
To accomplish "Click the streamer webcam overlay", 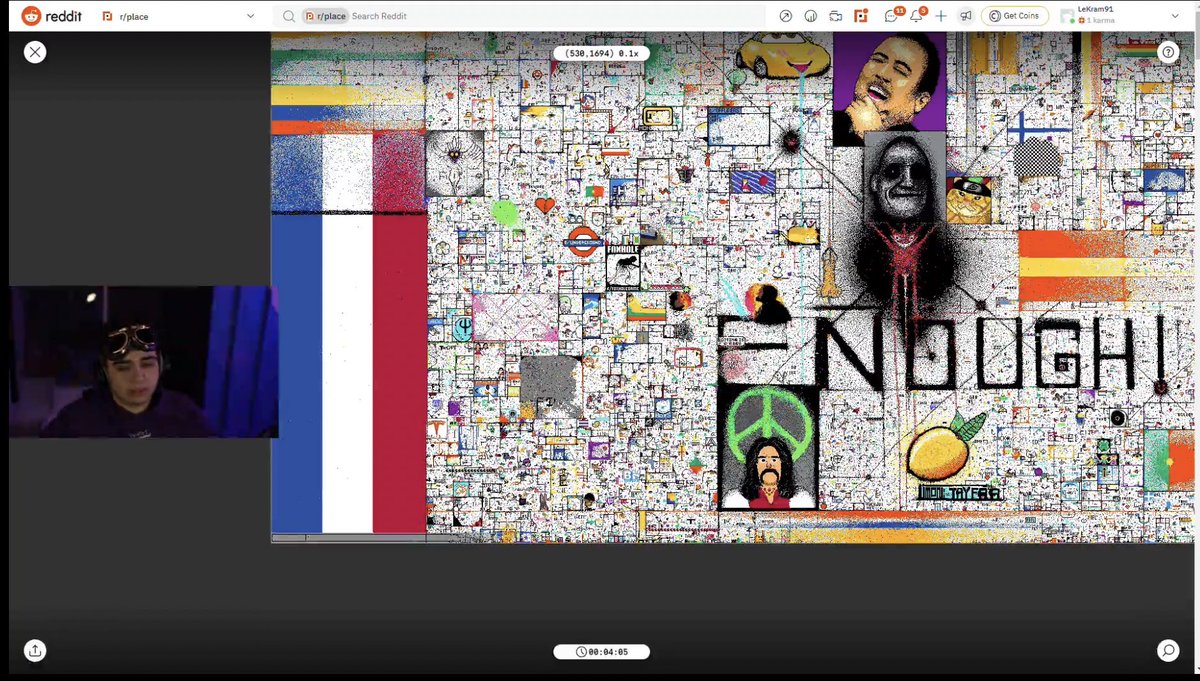I will [144, 362].
